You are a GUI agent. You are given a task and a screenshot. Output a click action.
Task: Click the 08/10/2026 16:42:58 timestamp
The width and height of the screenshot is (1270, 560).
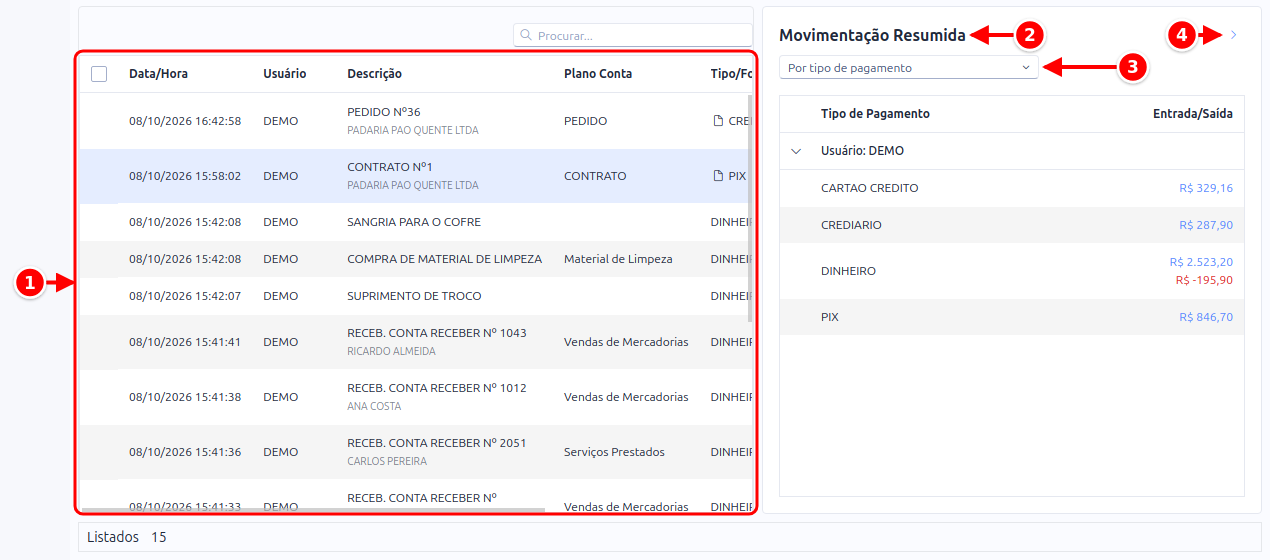click(185, 121)
